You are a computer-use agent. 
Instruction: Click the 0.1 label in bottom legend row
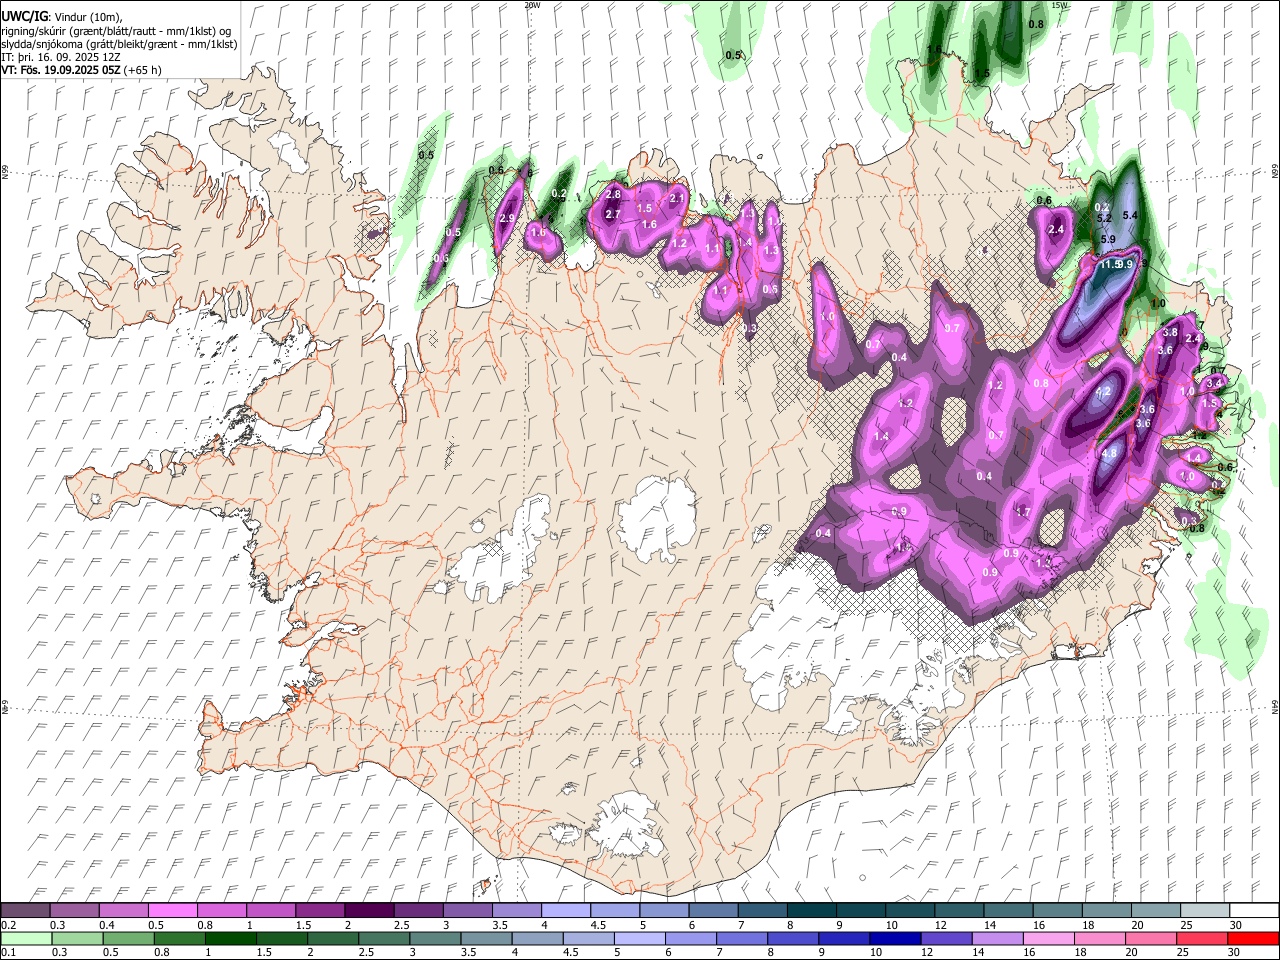click(8, 952)
